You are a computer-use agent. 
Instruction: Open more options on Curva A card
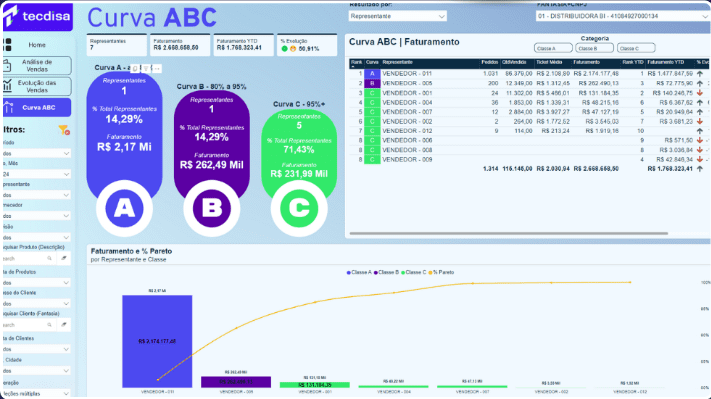tap(156, 68)
